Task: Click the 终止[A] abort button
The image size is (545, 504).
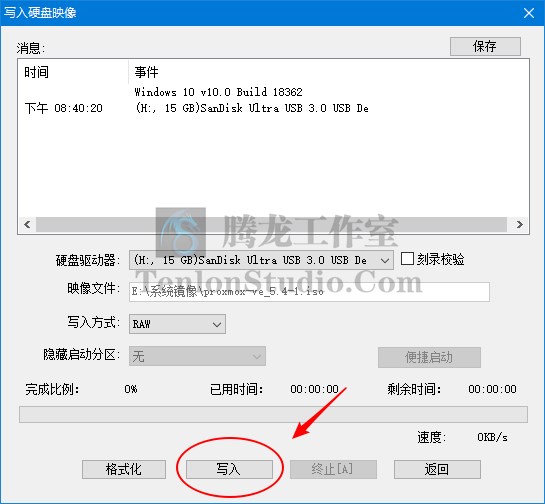Action: [x=333, y=469]
